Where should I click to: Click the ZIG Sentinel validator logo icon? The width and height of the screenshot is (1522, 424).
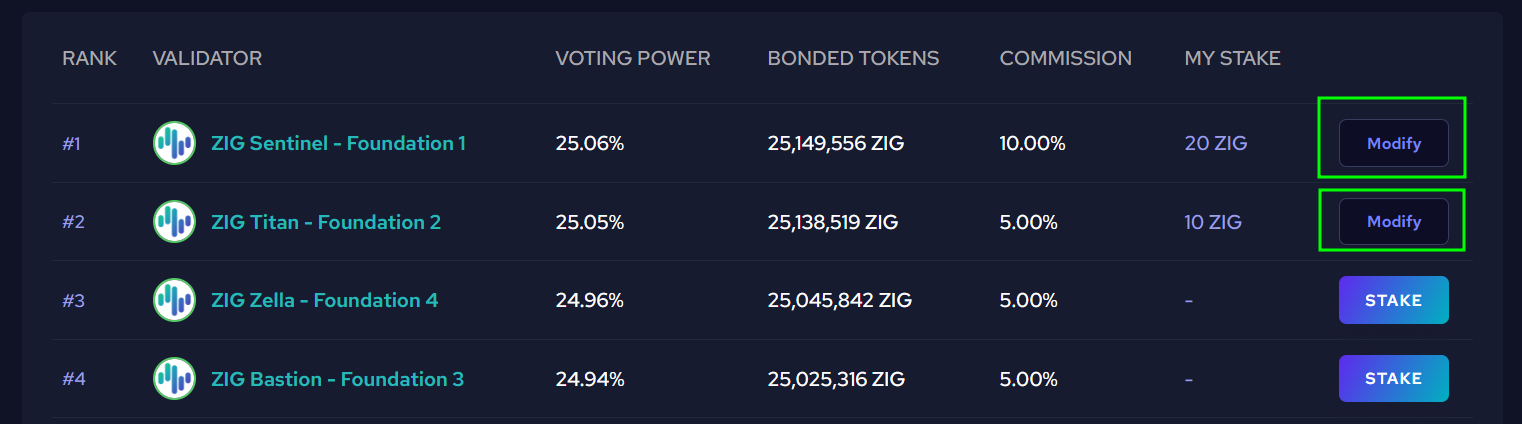click(x=174, y=143)
